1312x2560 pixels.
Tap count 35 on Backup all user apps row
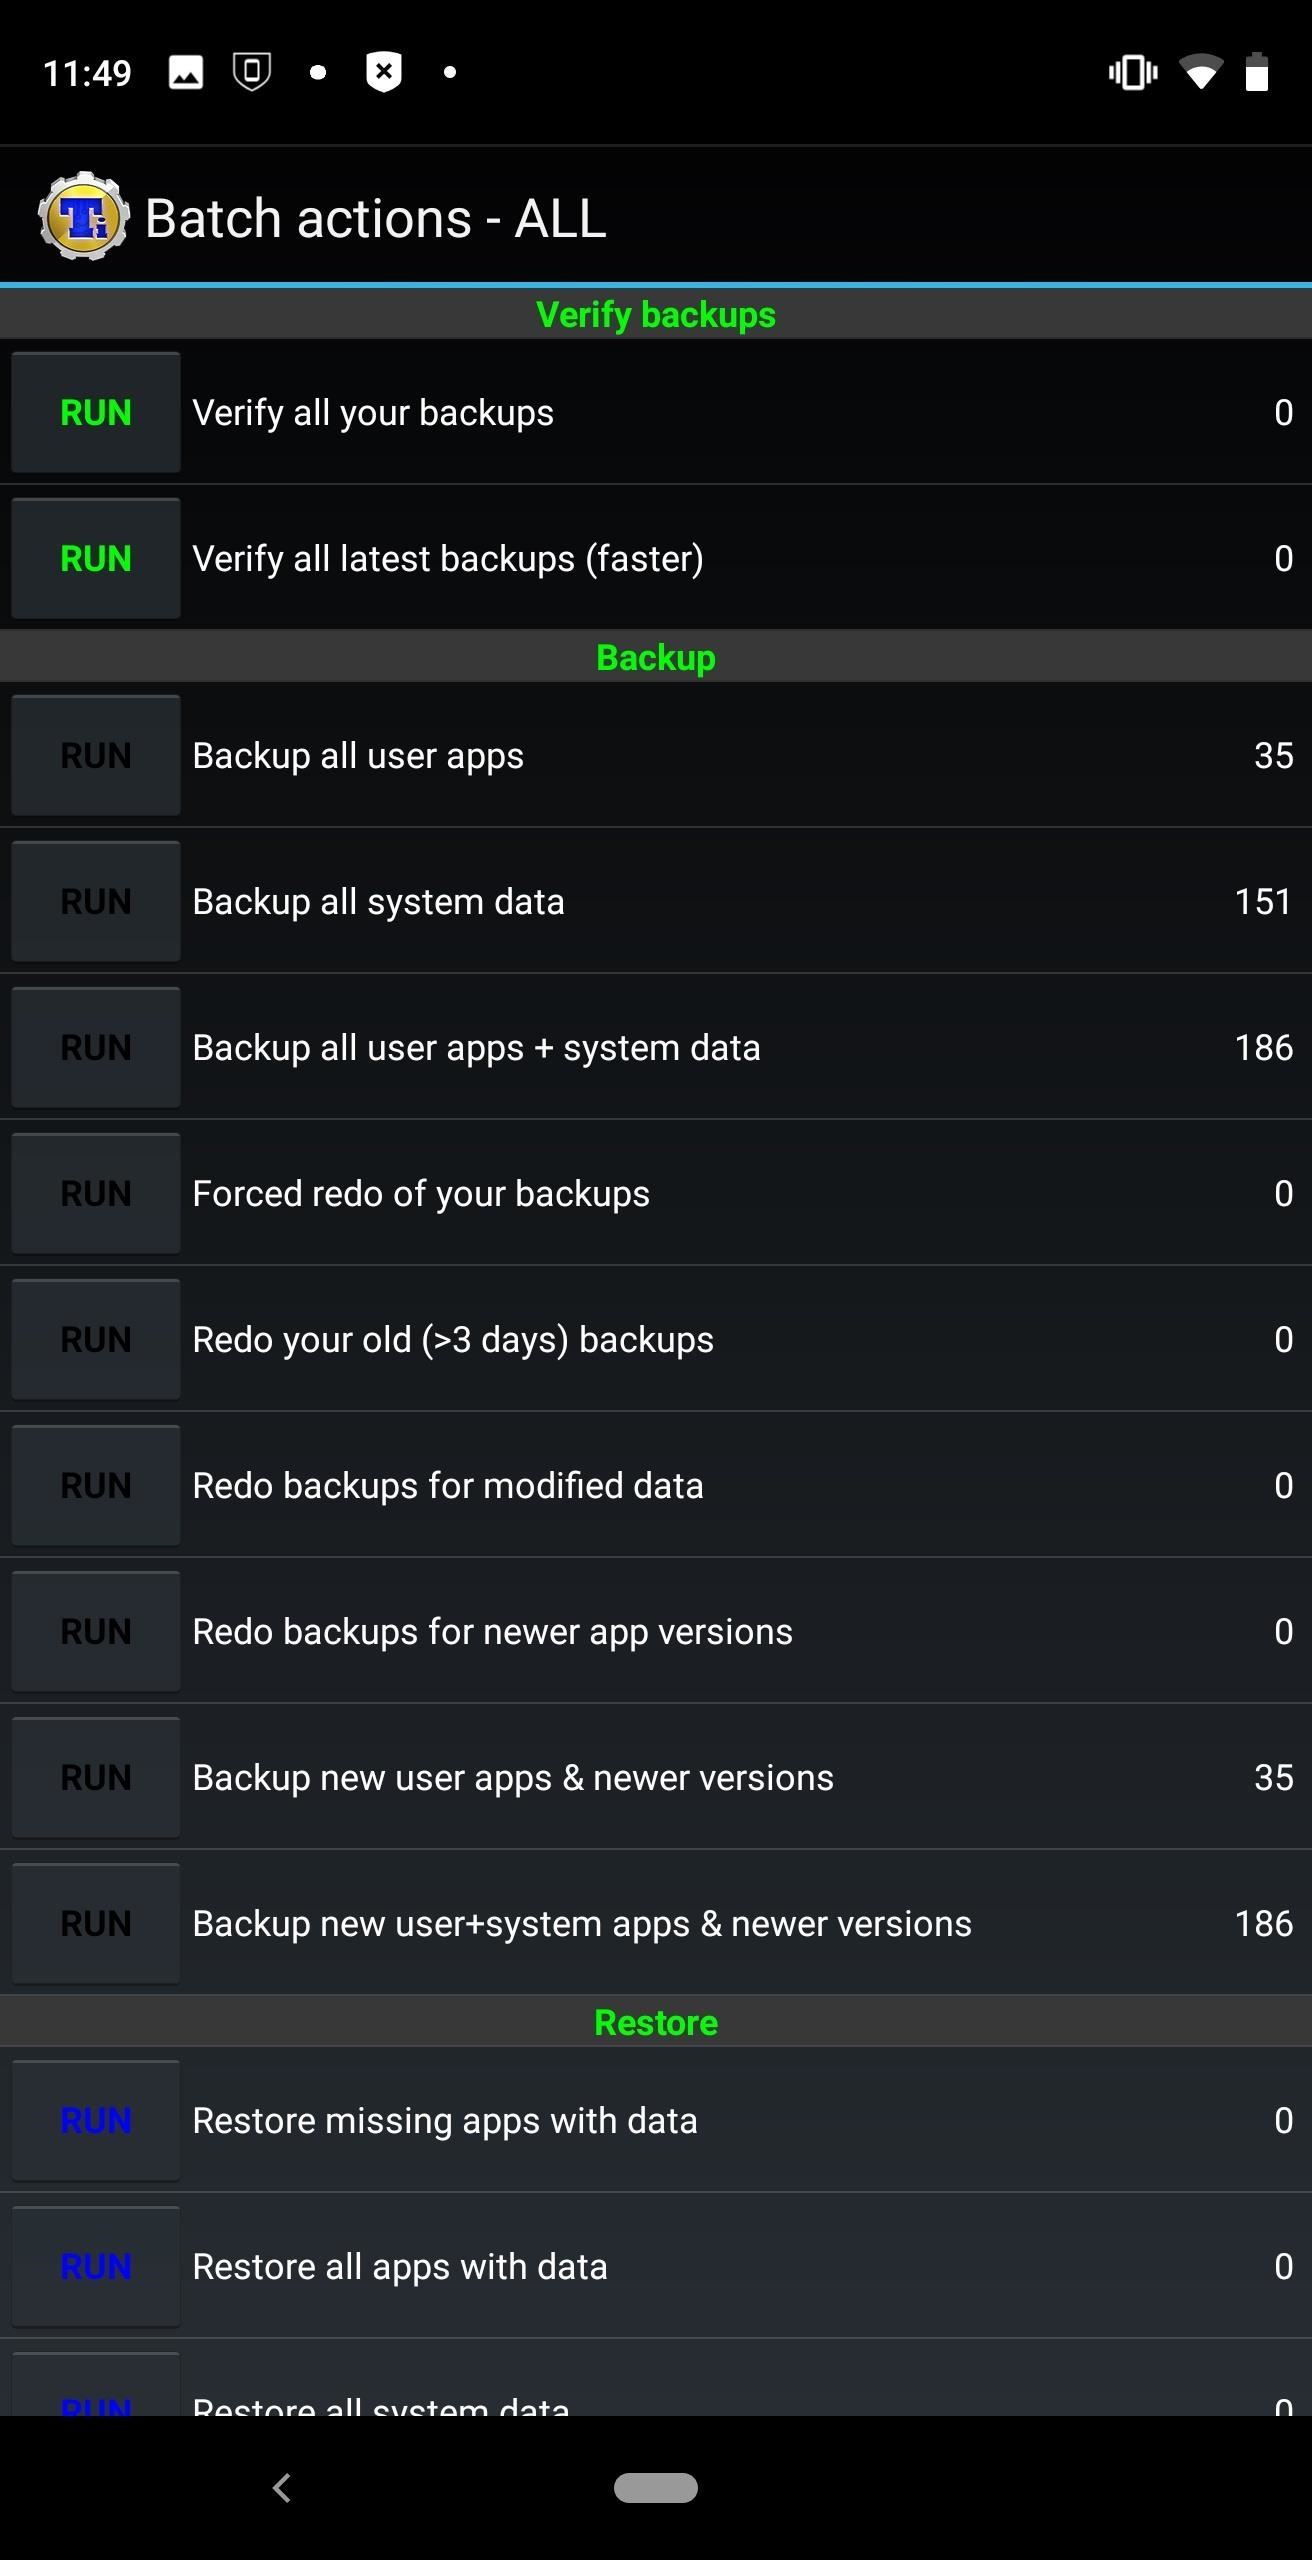point(1273,755)
